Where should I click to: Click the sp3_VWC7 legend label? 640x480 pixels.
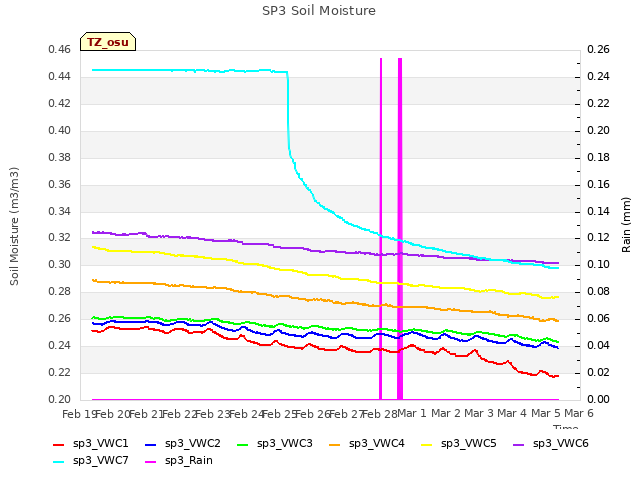click(x=100, y=460)
